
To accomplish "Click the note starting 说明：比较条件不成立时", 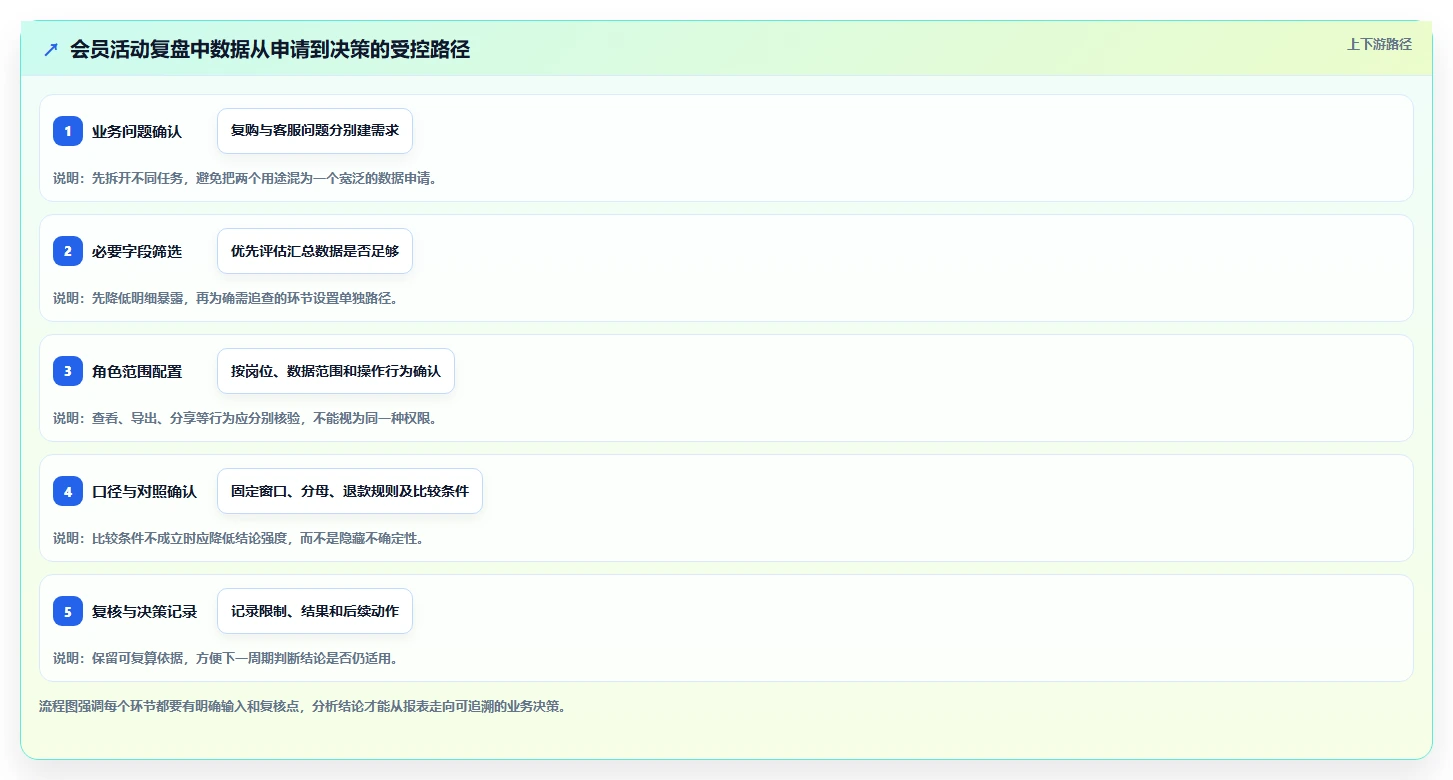I will (x=239, y=538).
